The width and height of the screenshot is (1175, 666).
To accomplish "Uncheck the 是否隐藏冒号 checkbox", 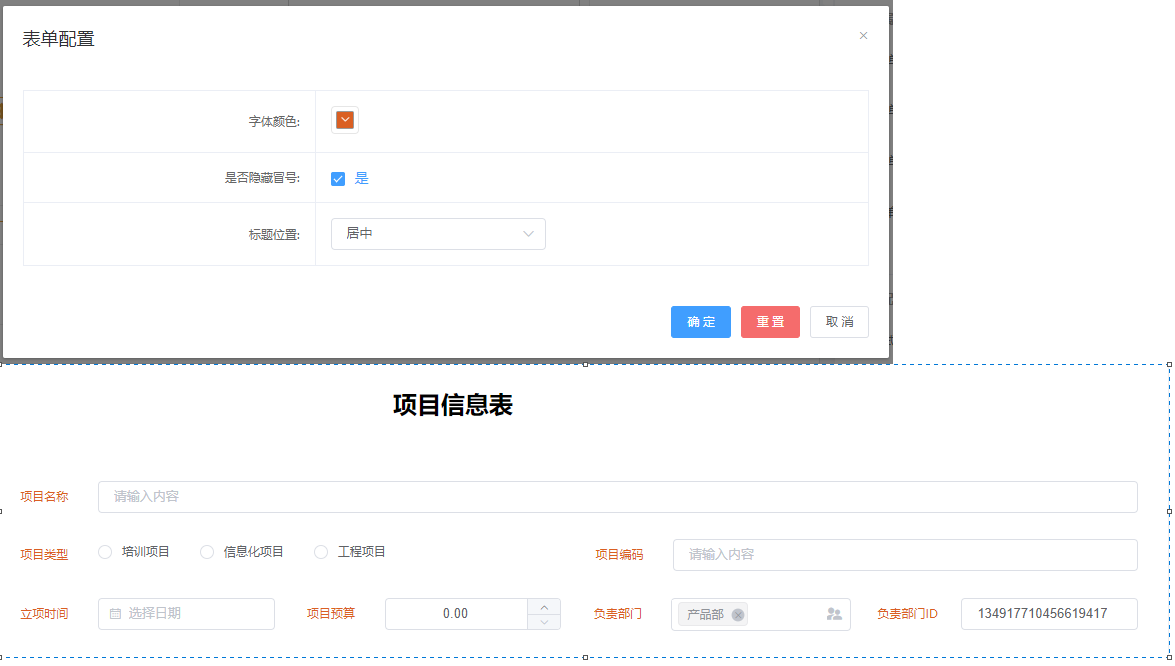I will click(338, 179).
